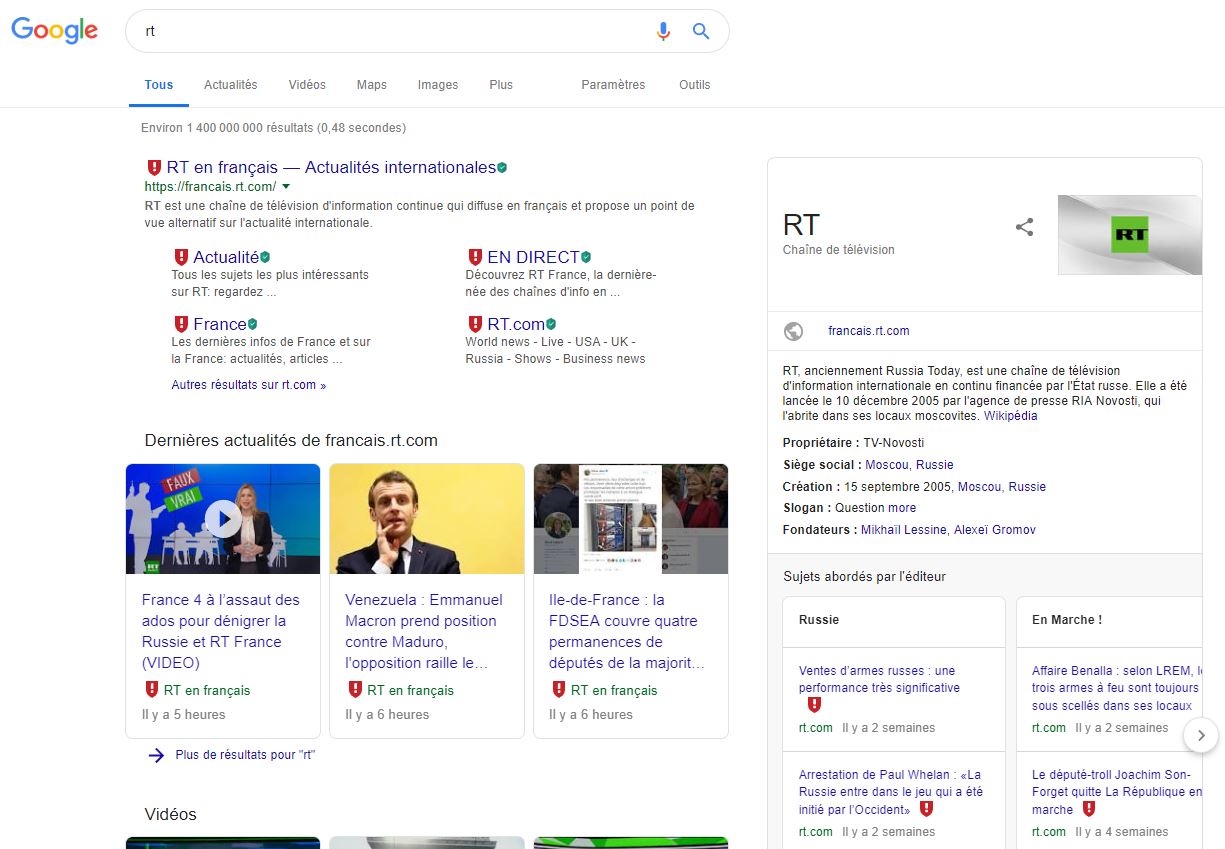Click red shield after Joachim Son-Forget headline
This screenshot has height=849, width=1225.
pyautogui.click(x=1089, y=809)
